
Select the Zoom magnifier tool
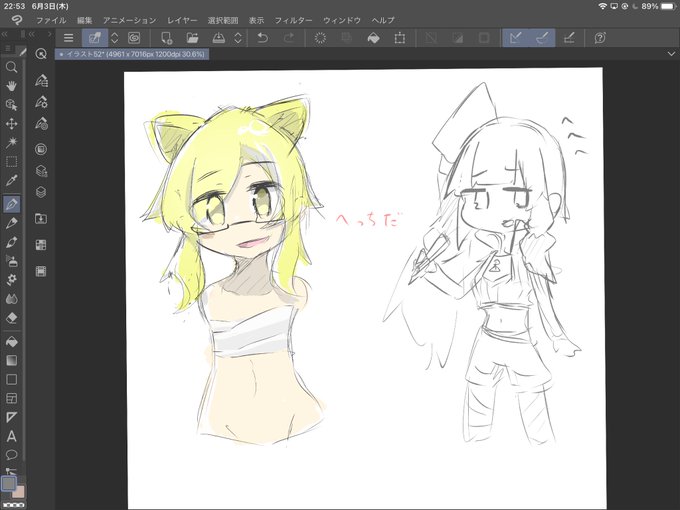click(x=12, y=67)
